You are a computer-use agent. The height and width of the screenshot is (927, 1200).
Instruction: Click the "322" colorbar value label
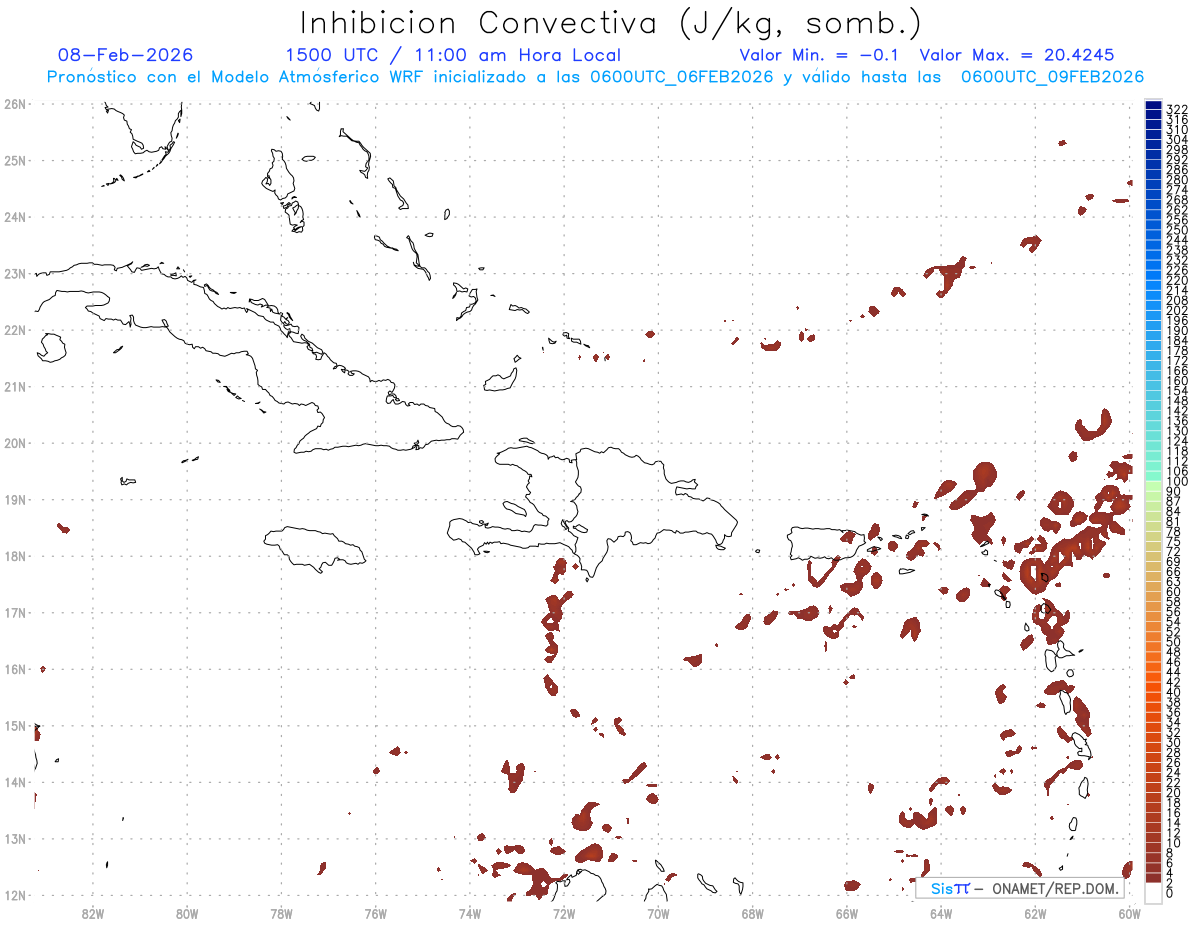click(1176, 109)
